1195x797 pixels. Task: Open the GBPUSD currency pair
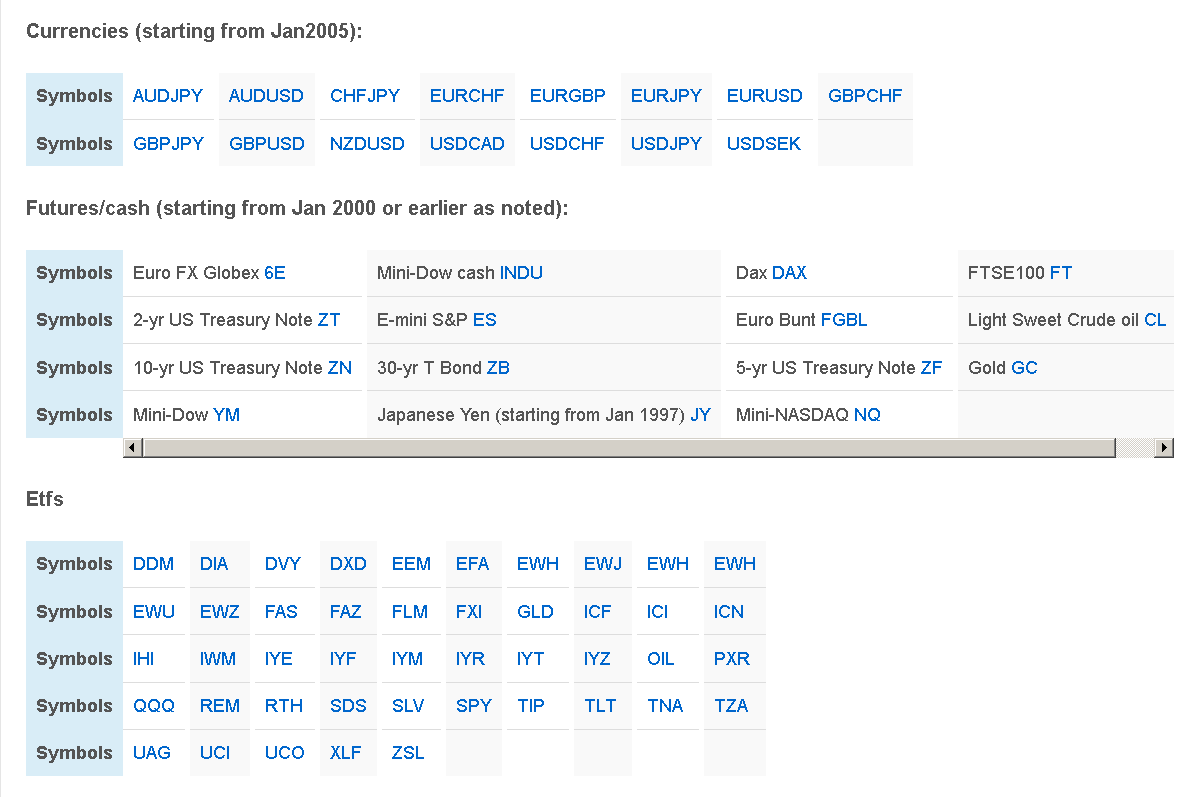click(x=267, y=144)
